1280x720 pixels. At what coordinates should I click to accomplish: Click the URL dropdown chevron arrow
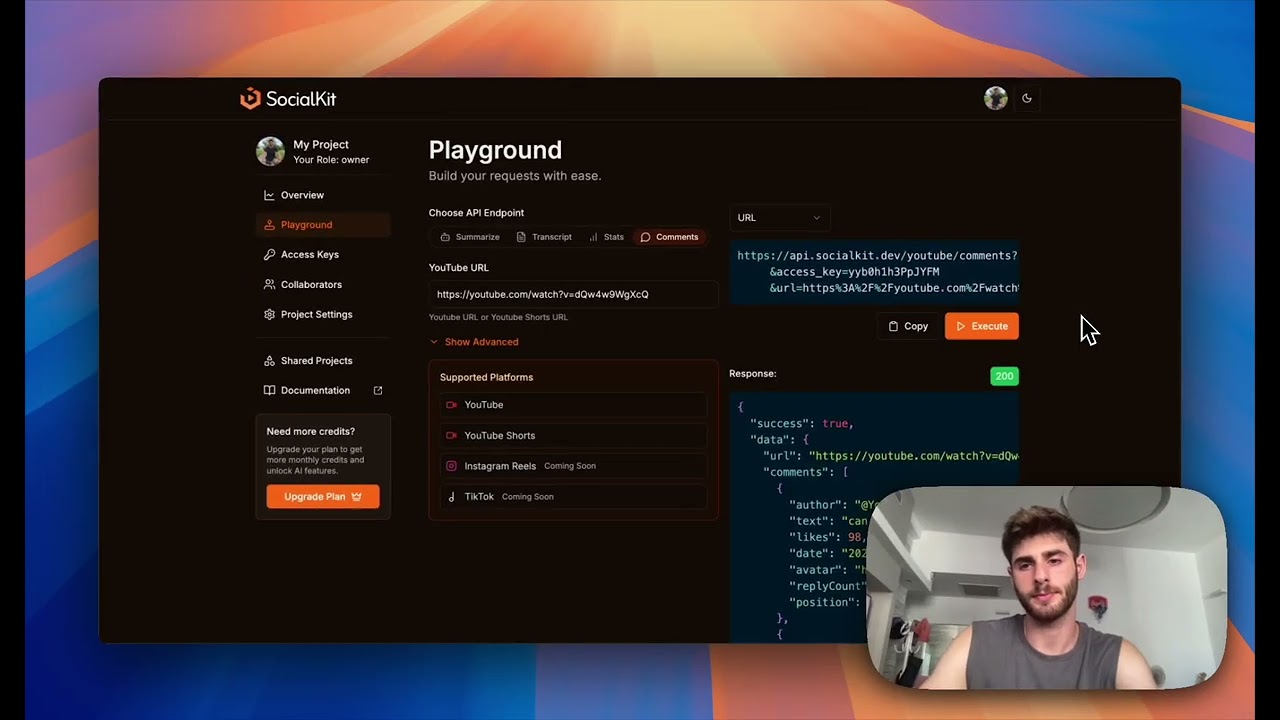click(x=816, y=218)
